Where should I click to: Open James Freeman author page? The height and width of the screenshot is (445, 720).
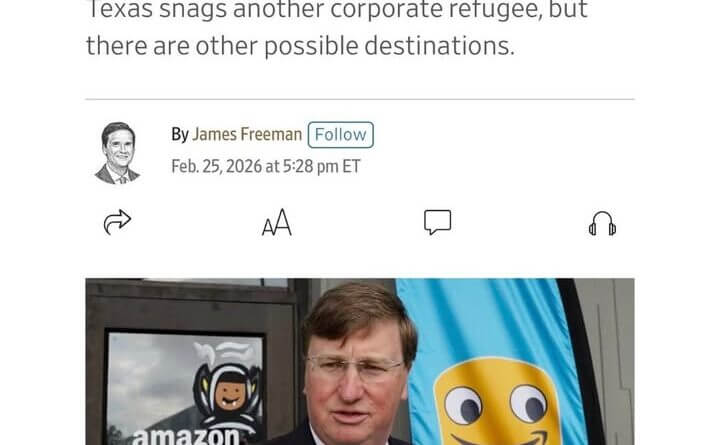[247, 134]
